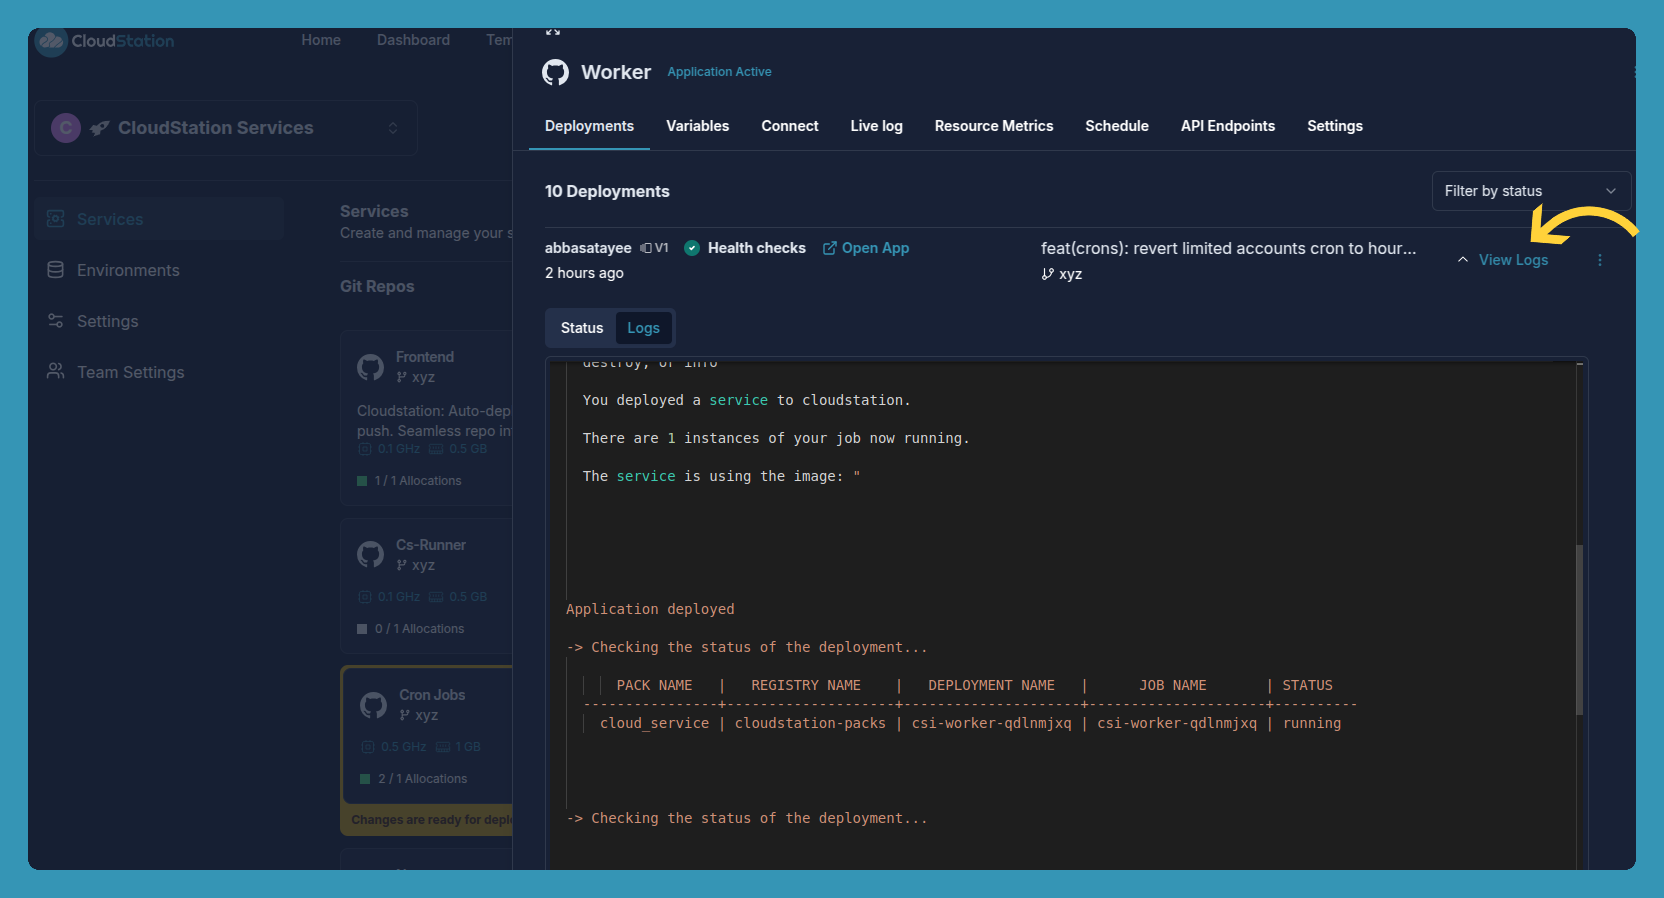The image size is (1664, 898).
Task: Click the expand panel arrows icon
Action: pyautogui.click(x=553, y=31)
